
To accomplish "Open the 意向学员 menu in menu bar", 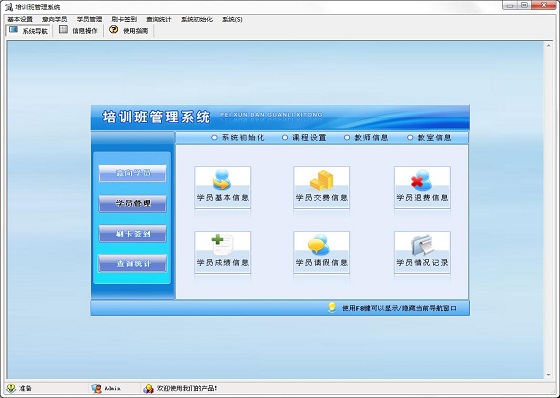I will pos(54,19).
